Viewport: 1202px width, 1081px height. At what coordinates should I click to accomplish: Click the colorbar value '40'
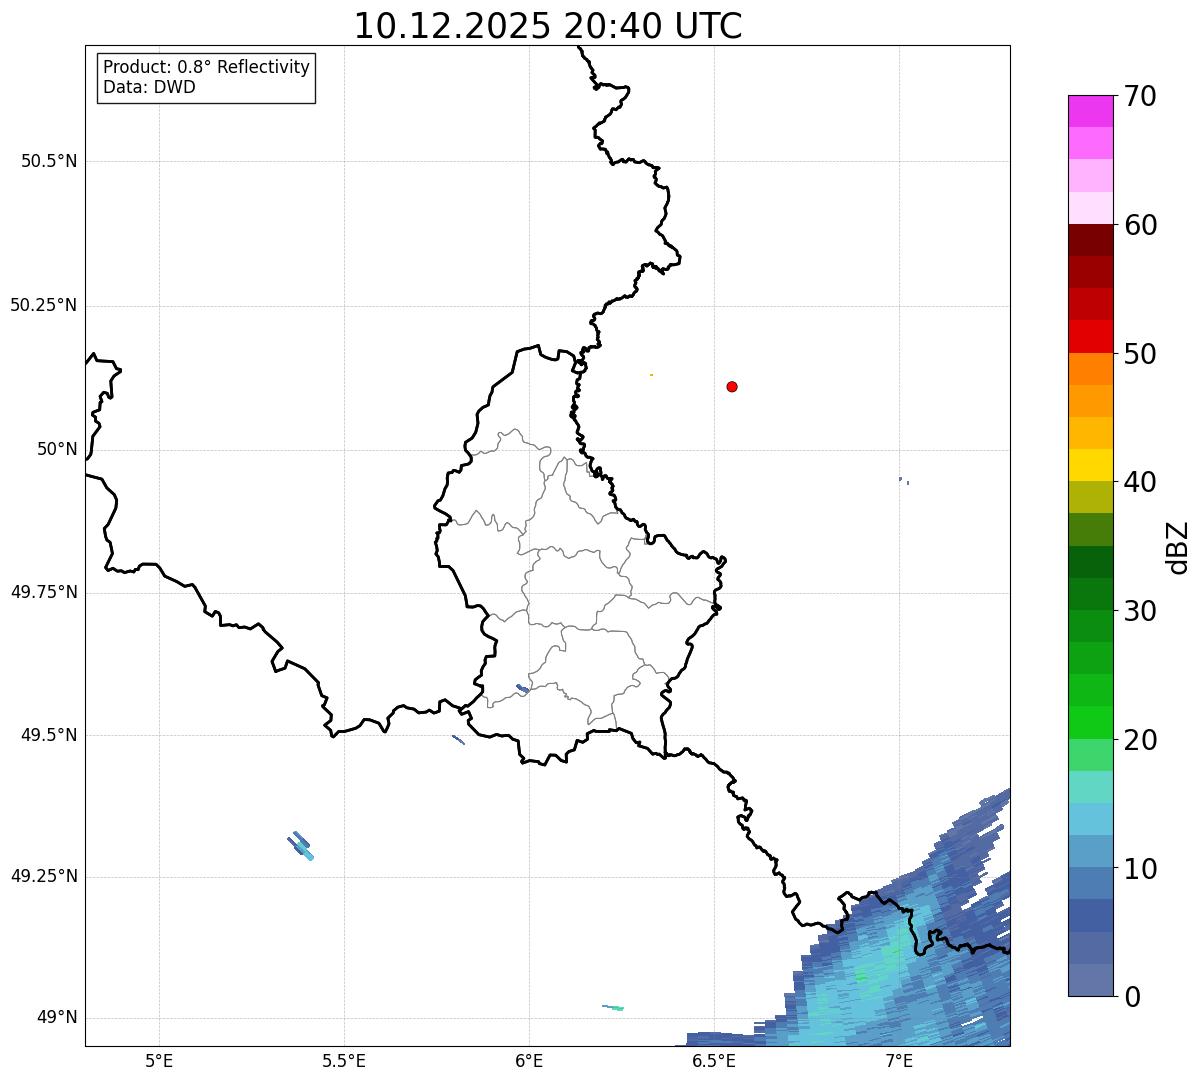(1140, 482)
